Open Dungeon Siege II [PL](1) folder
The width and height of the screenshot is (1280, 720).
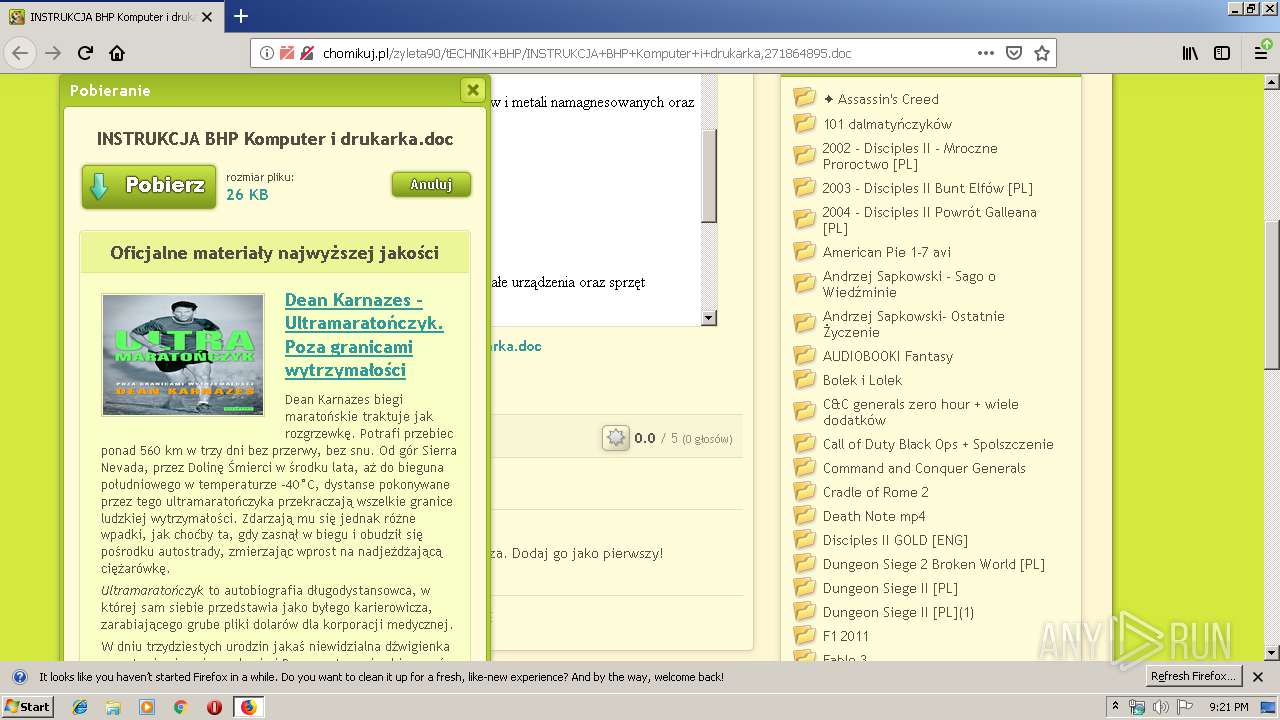coord(898,612)
